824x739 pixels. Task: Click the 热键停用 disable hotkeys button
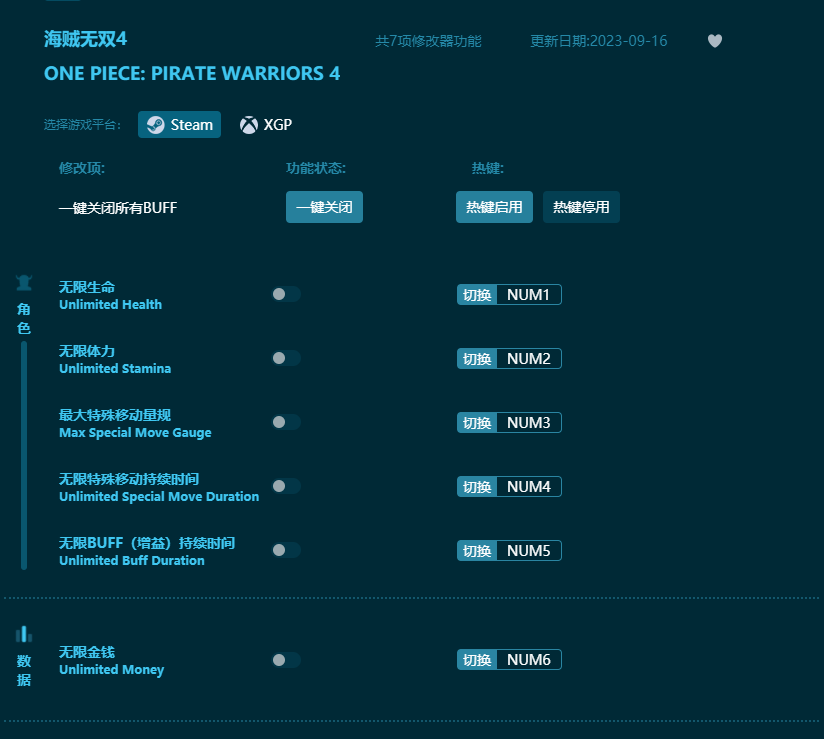[x=581, y=207]
